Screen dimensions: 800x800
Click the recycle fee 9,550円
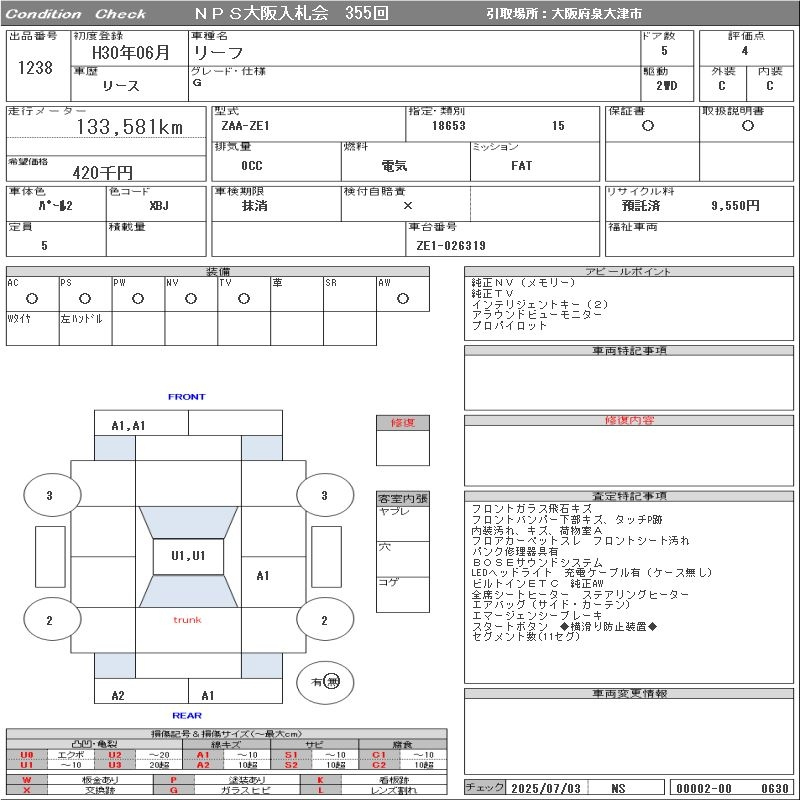pyautogui.click(x=735, y=206)
